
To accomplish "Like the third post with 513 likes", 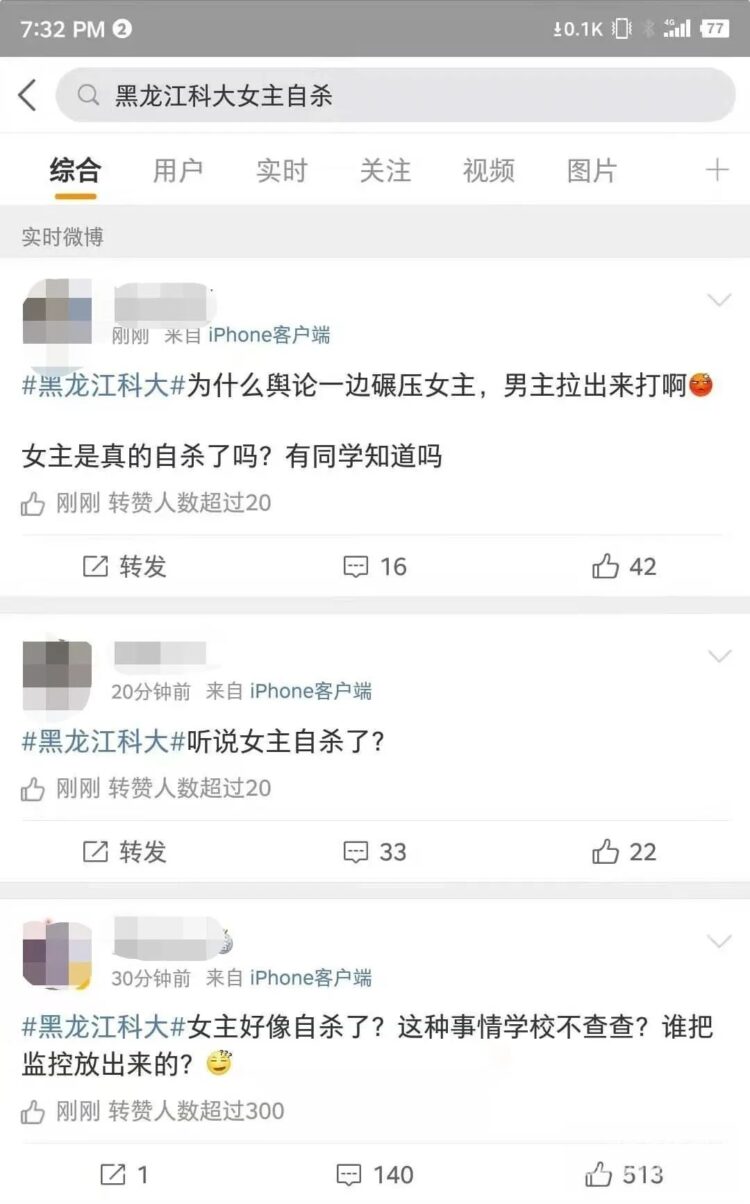I will tap(624, 1174).
